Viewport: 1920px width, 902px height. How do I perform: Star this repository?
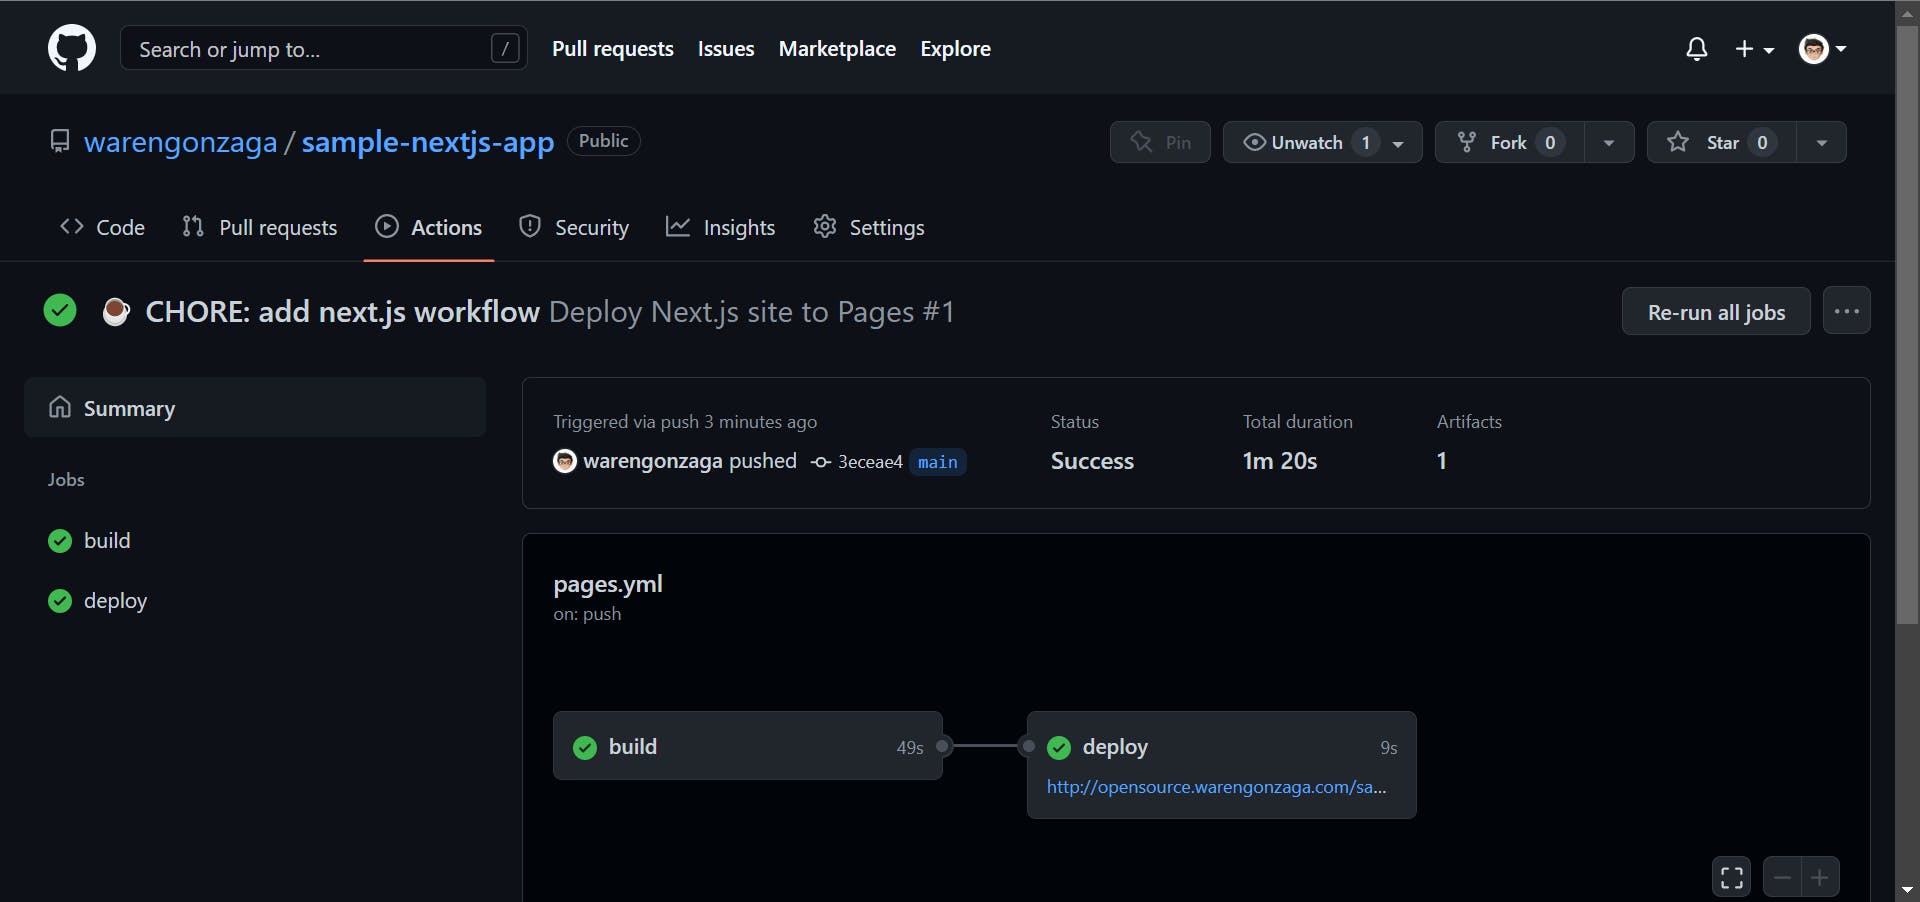pyautogui.click(x=1721, y=142)
